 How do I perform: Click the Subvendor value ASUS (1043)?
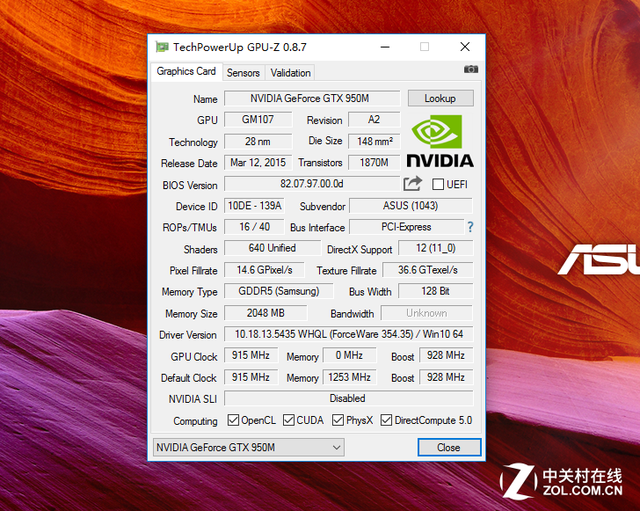(x=411, y=206)
